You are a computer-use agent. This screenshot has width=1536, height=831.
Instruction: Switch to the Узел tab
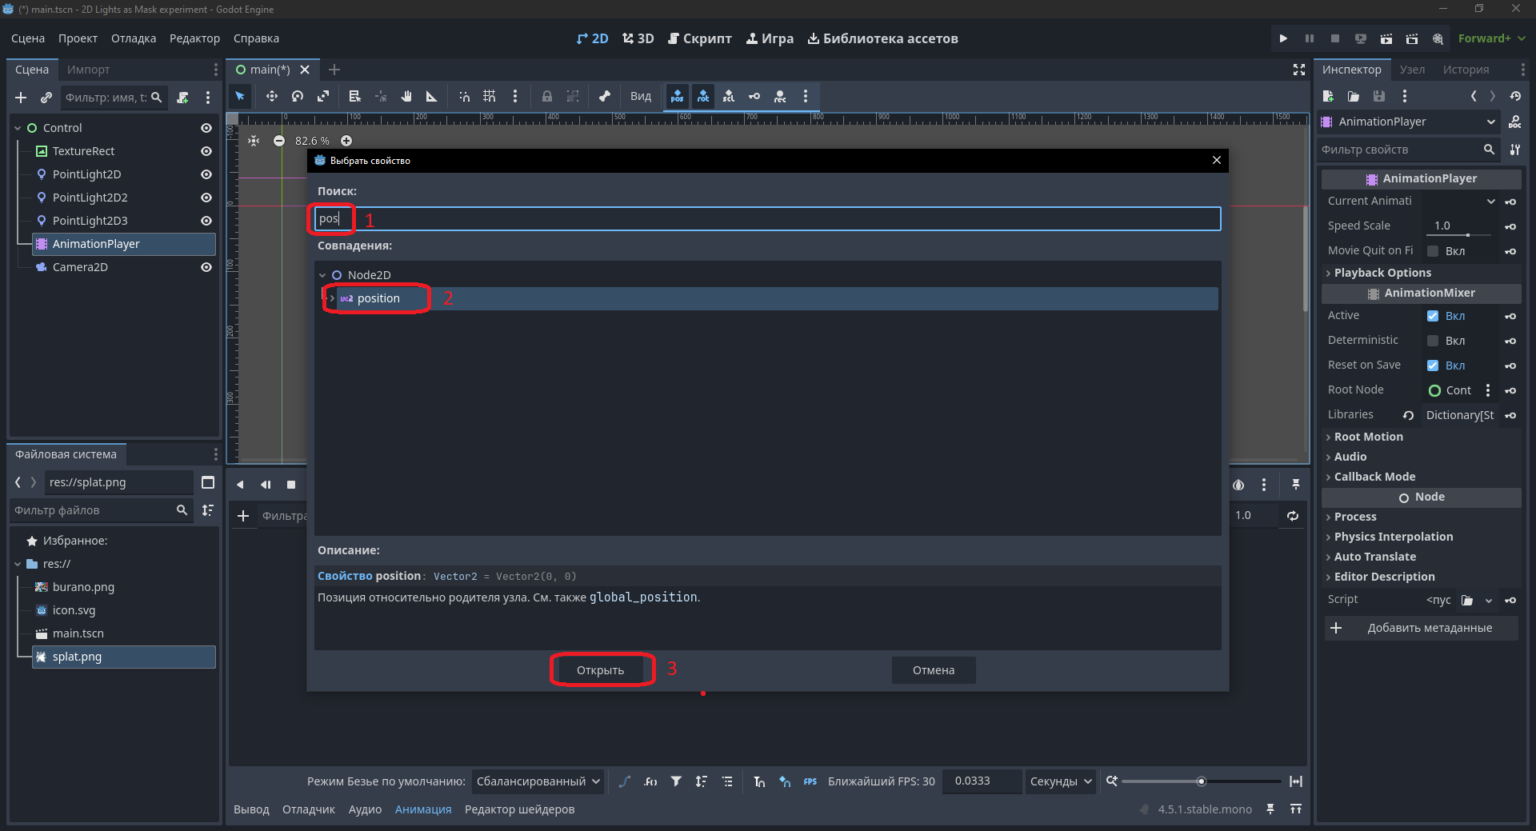coord(1412,69)
